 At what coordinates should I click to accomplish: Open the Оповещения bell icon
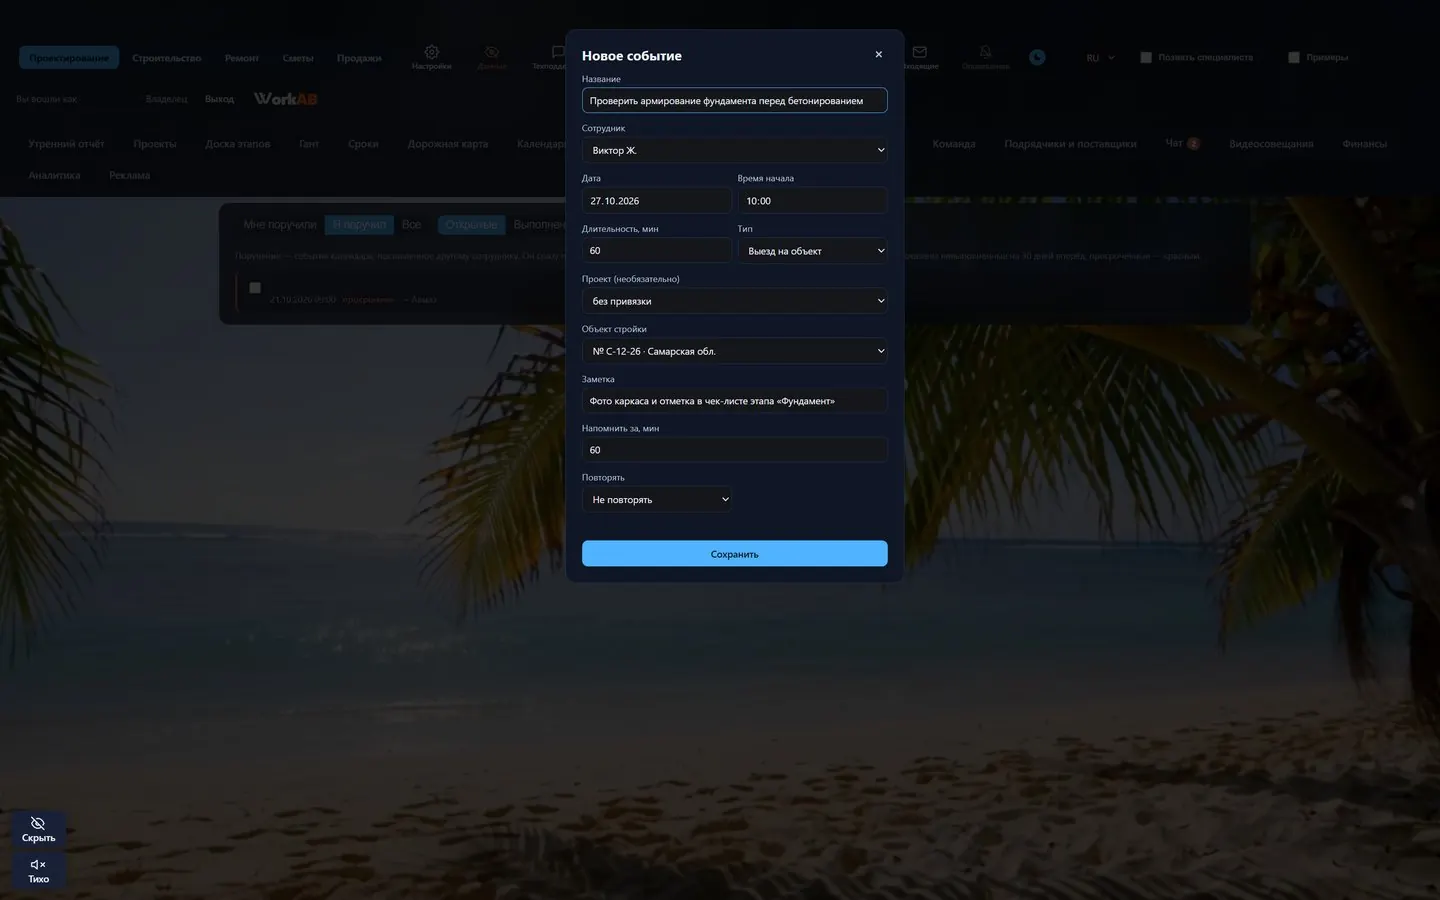tap(985, 52)
